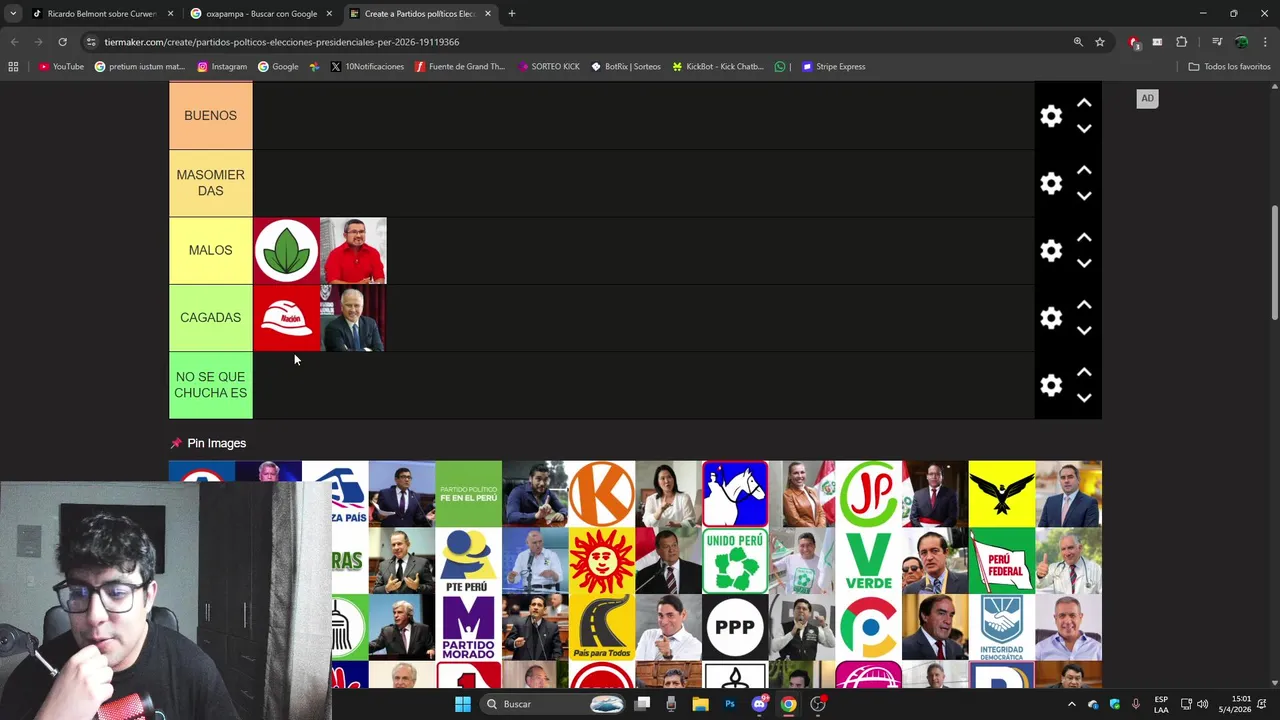Select the Integridad Democrática handshake logo

pyautogui.click(x=1002, y=627)
